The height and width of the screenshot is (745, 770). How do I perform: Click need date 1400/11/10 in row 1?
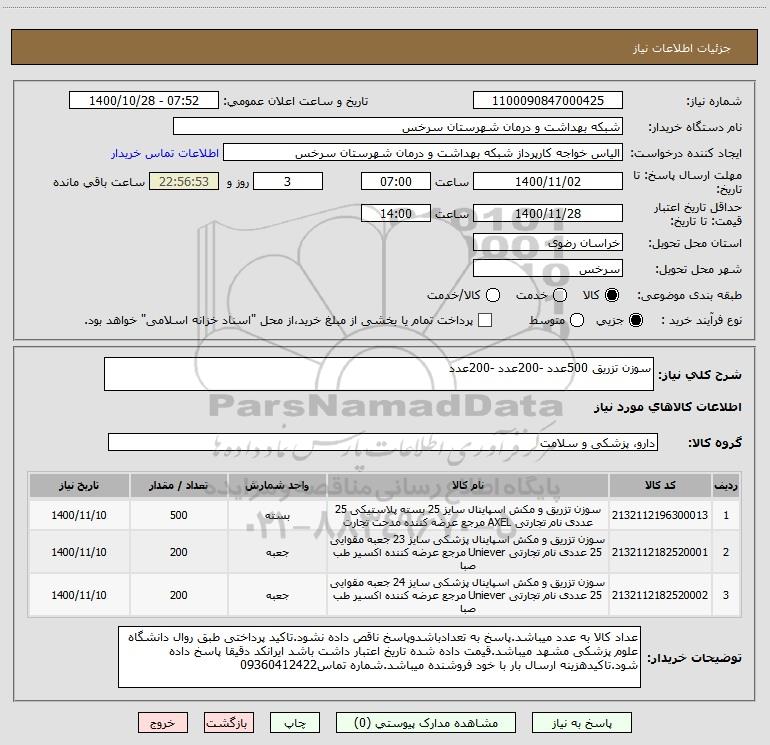coord(79,515)
